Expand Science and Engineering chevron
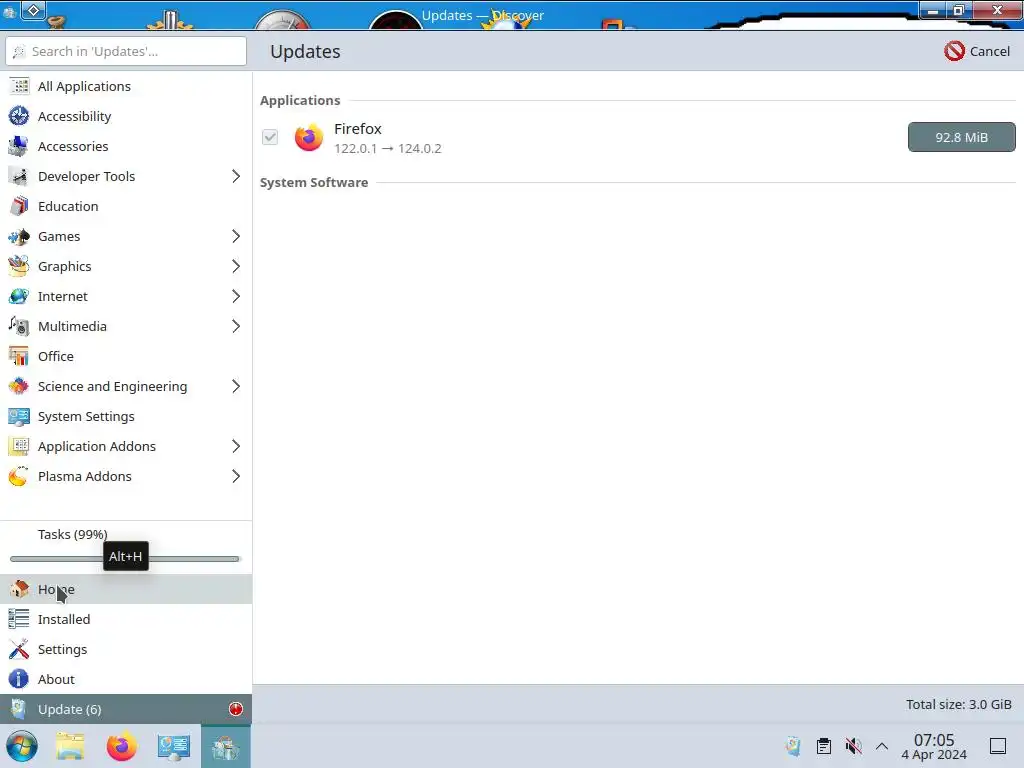 [x=236, y=387]
